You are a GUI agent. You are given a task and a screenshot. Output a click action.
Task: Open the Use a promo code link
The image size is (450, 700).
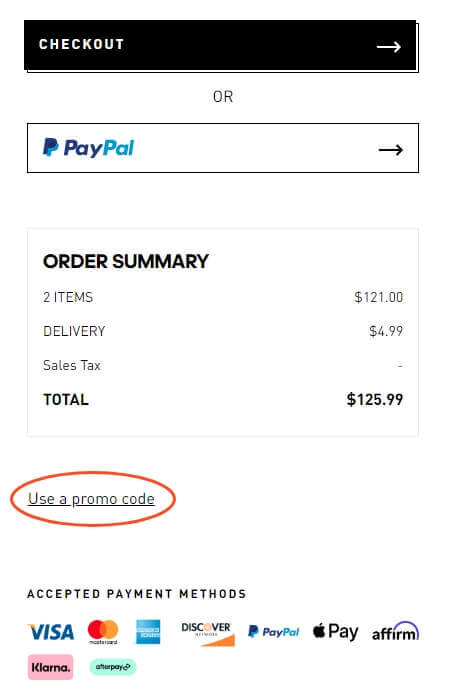pyautogui.click(x=91, y=499)
